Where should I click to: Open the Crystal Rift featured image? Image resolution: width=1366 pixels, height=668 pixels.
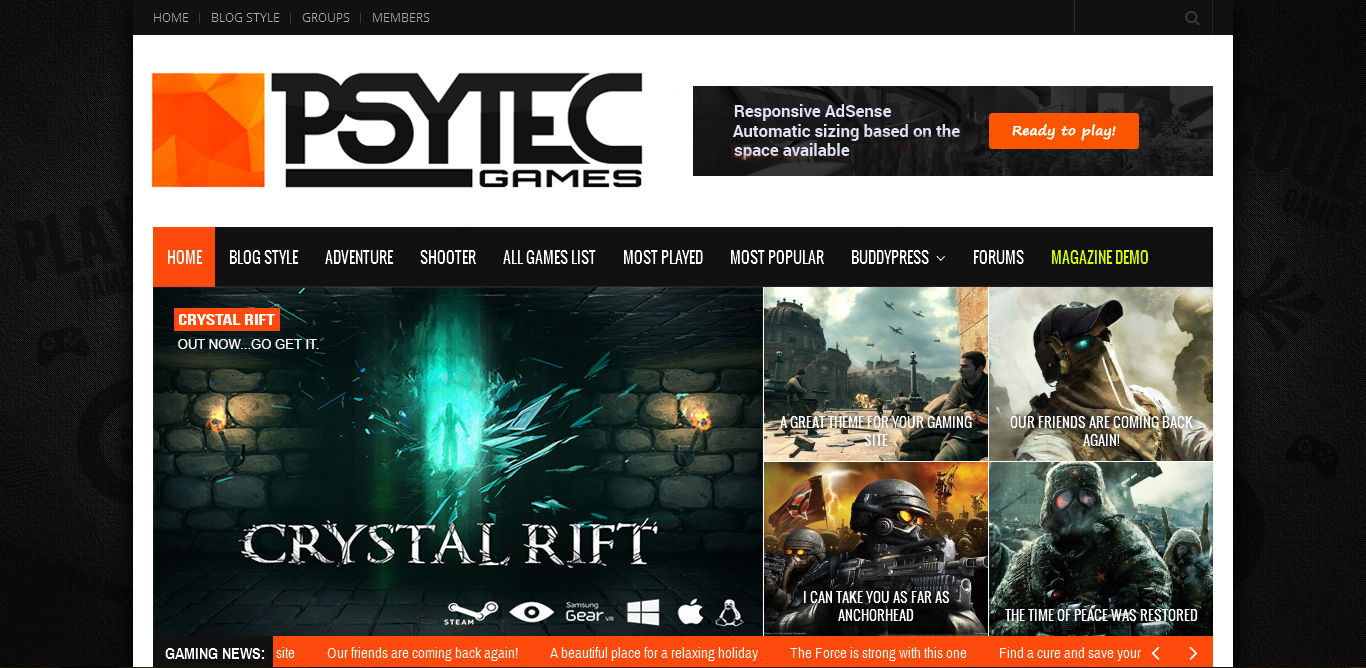pyautogui.click(x=458, y=461)
